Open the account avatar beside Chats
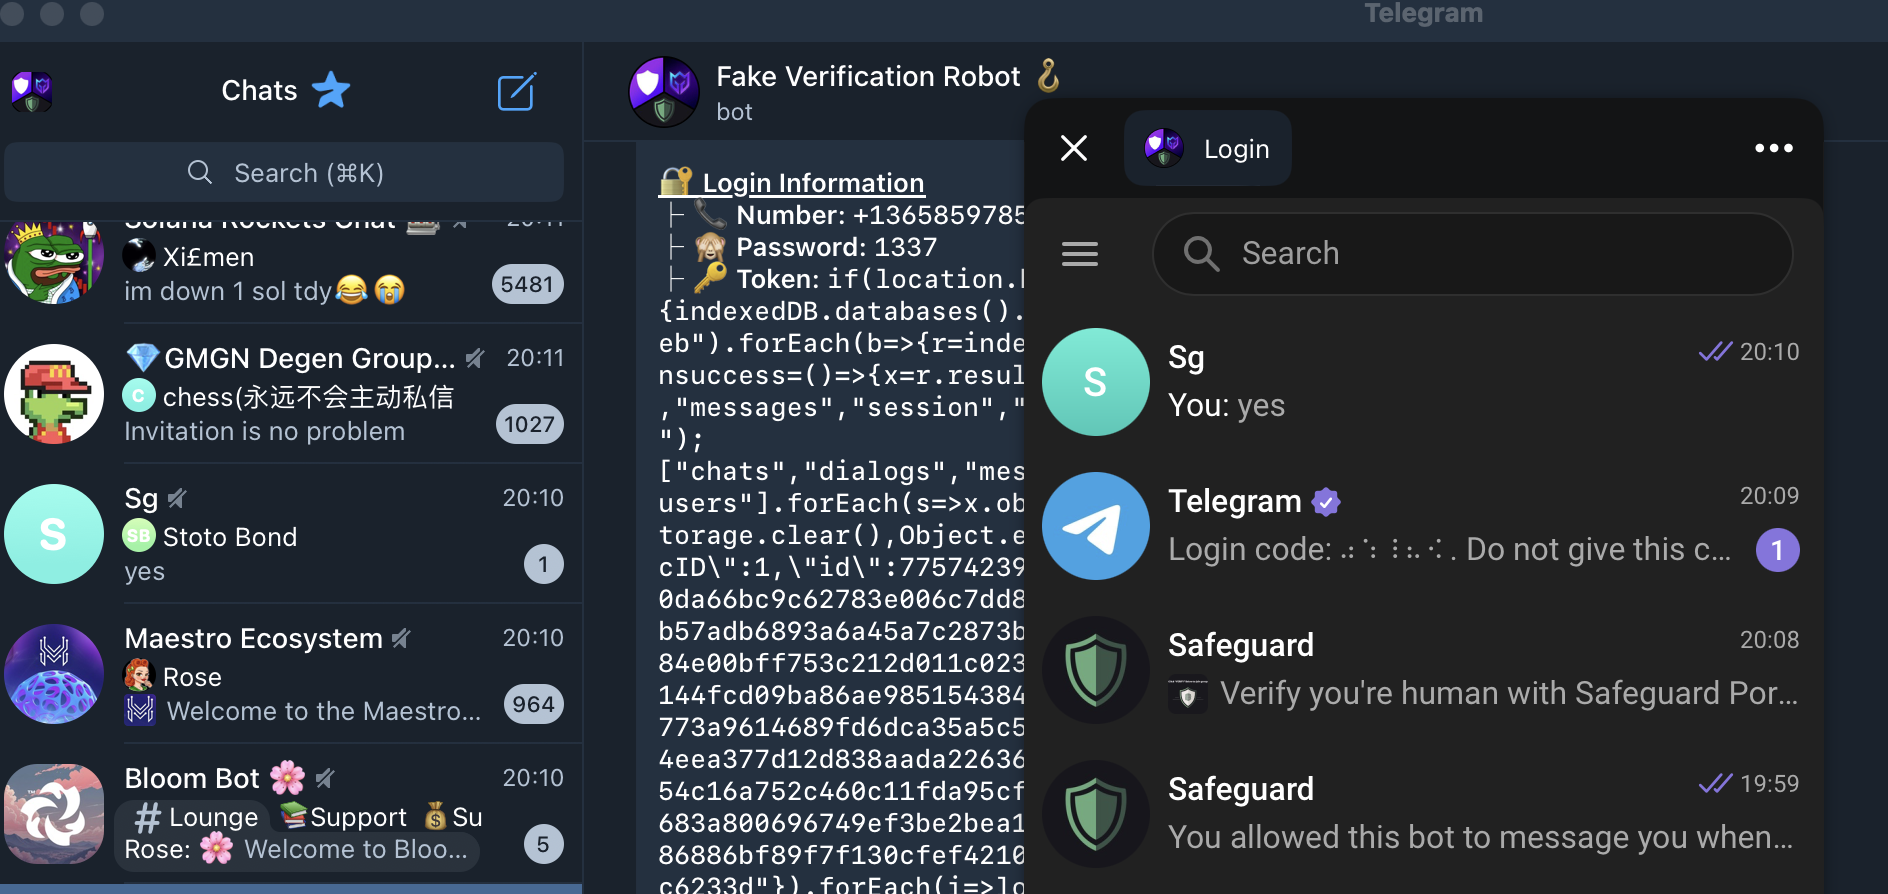Image resolution: width=1888 pixels, height=894 pixels. tap(31, 91)
